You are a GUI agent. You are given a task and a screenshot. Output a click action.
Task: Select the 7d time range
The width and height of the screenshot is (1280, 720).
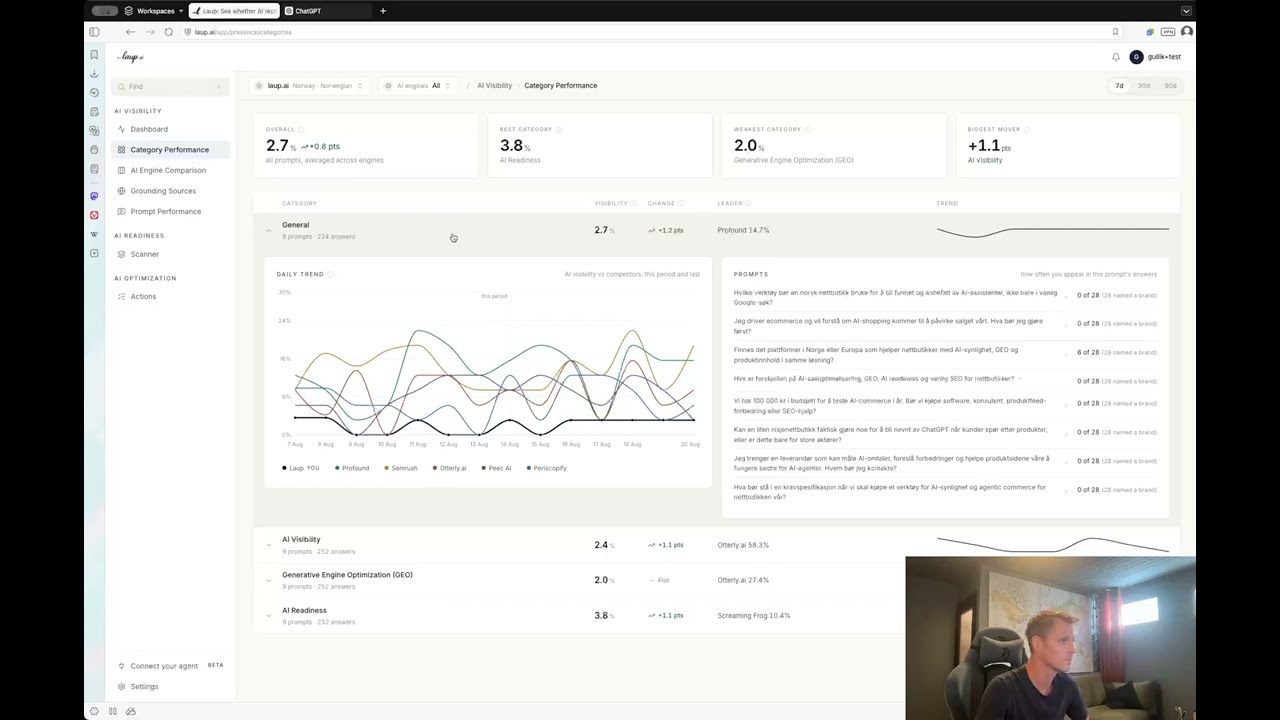pos(1119,86)
